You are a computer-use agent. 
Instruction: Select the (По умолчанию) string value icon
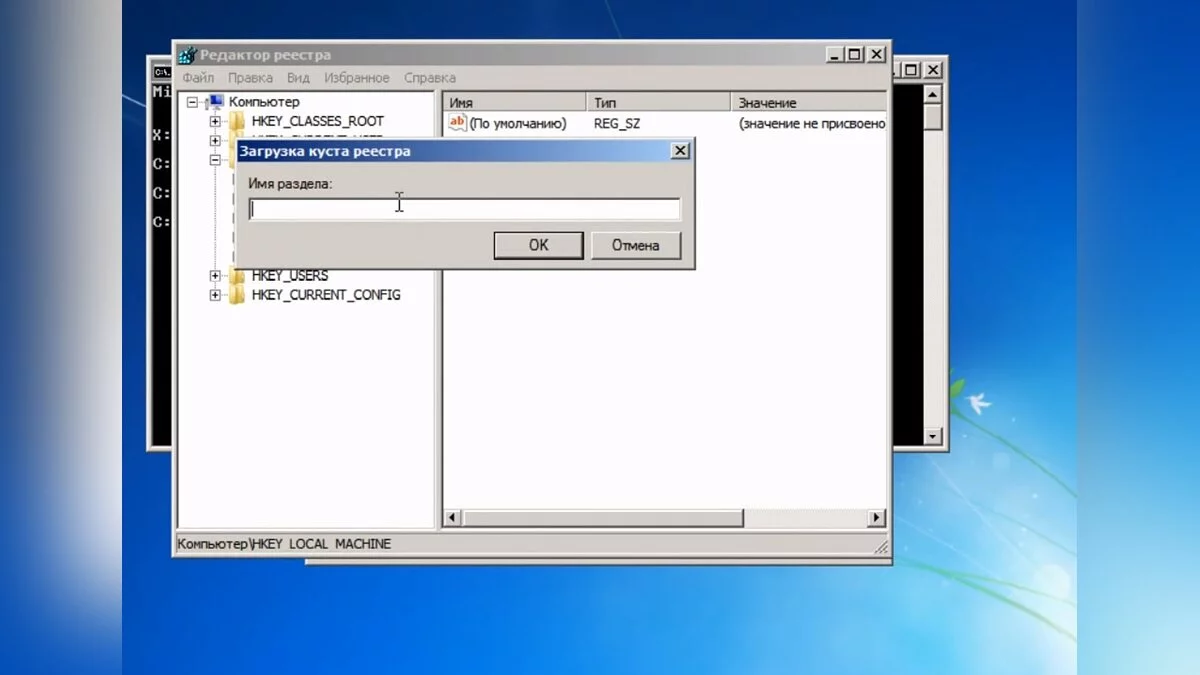point(457,123)
